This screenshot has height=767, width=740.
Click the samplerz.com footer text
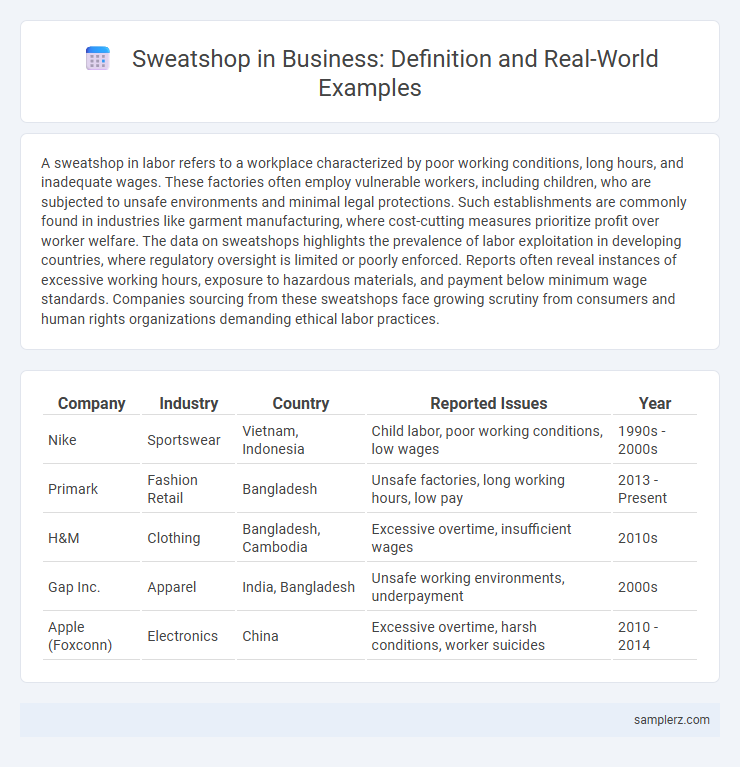tap(672, 720)
